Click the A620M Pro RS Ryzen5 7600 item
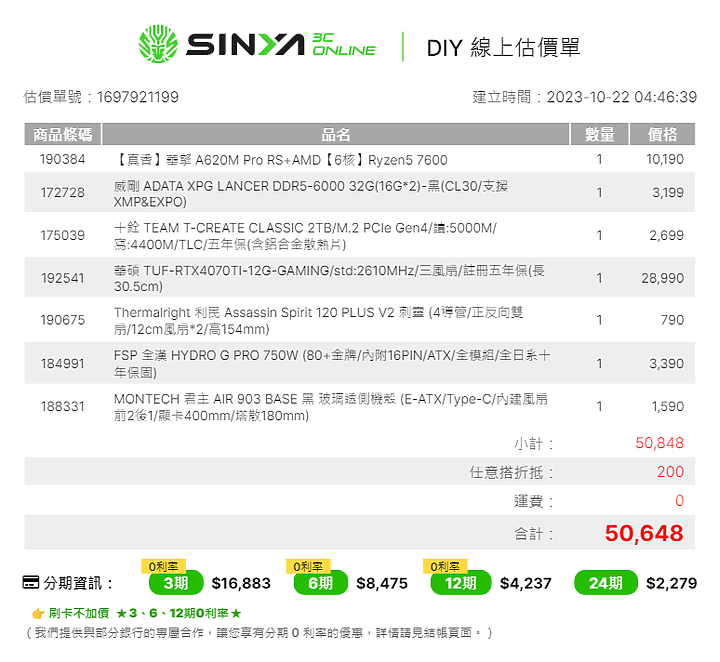The image size is (720, 662). pyautogui.click(x=281, y=160)
